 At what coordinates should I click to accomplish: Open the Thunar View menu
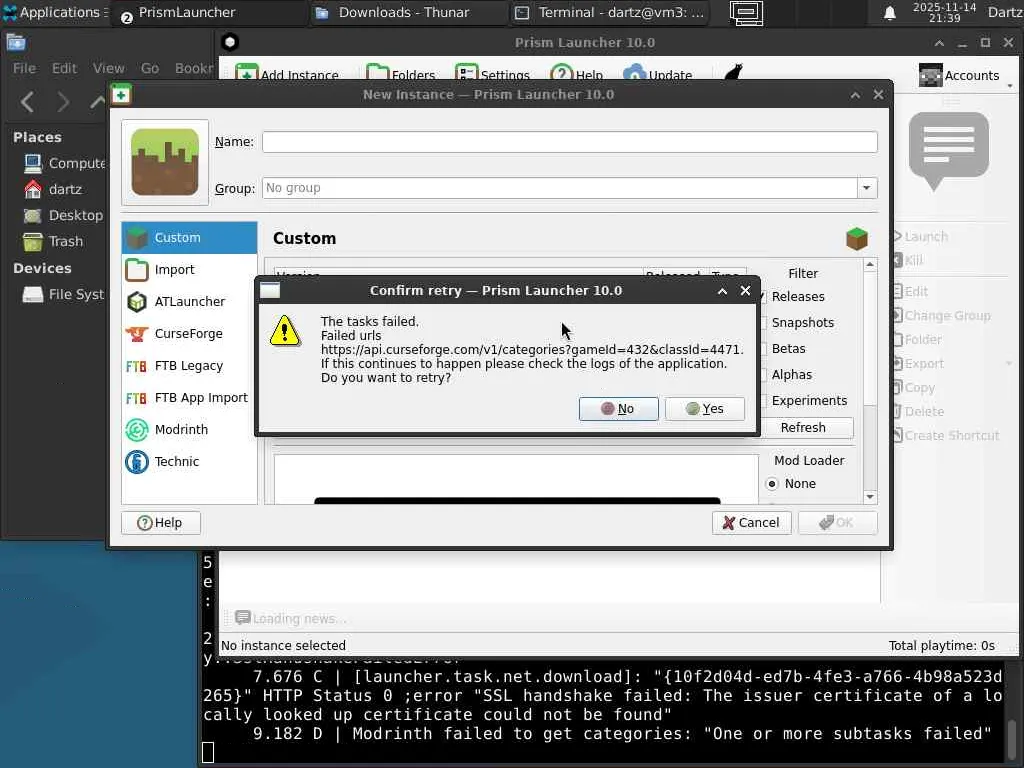pos(108,68)
